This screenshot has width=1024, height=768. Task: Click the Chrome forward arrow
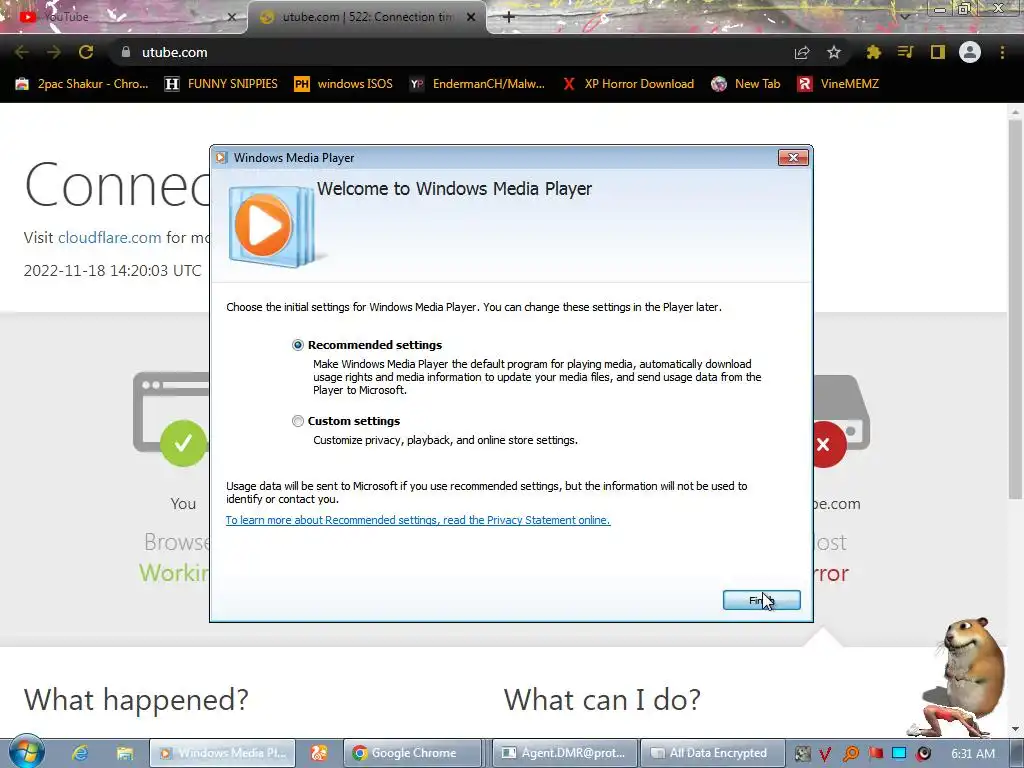(54, 52)
